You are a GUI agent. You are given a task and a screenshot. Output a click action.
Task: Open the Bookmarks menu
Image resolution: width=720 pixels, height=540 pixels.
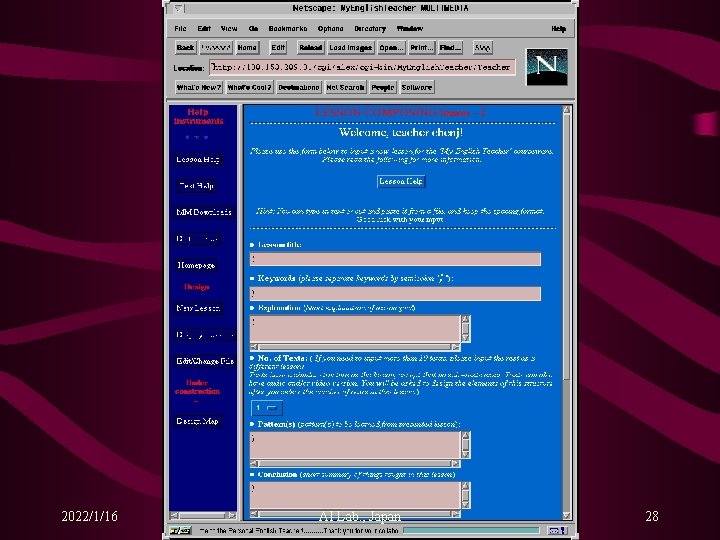[287, 28]
